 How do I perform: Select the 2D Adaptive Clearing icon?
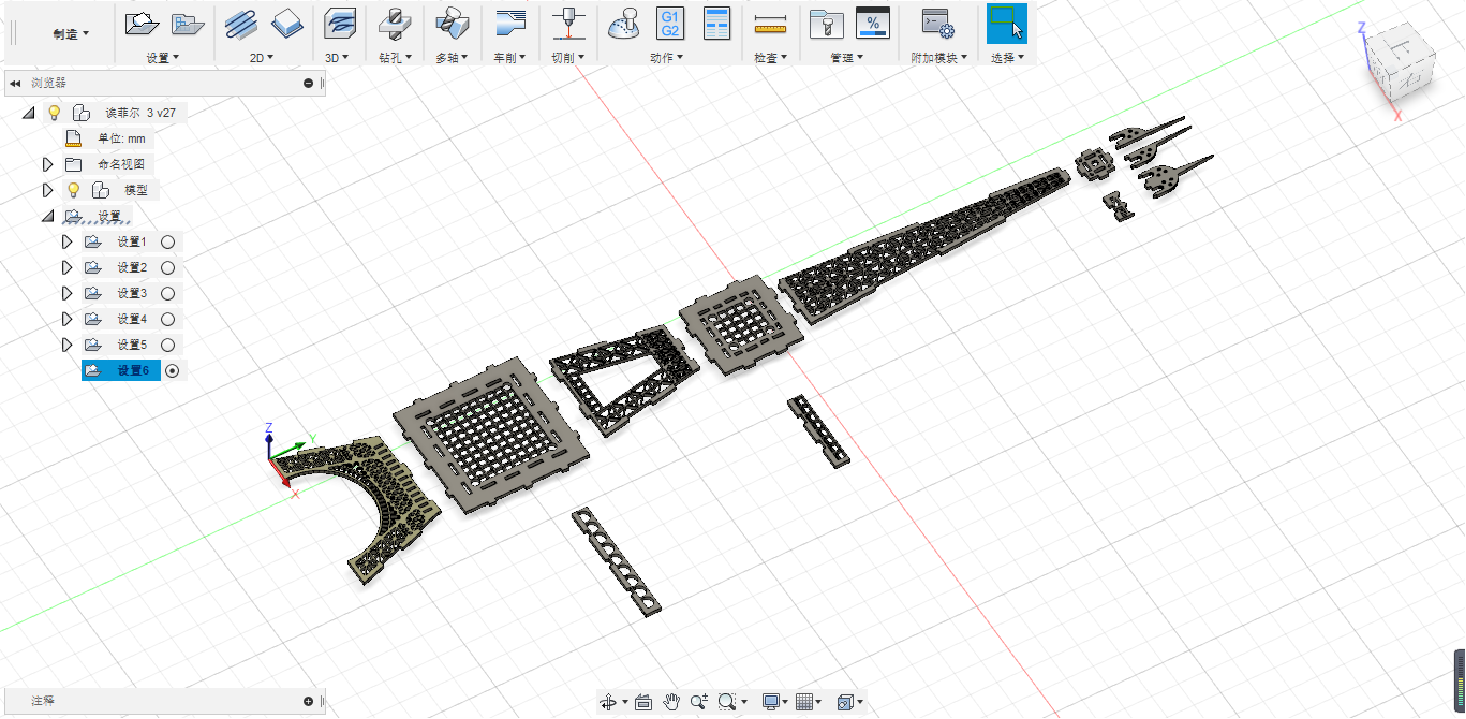point(240,22)
